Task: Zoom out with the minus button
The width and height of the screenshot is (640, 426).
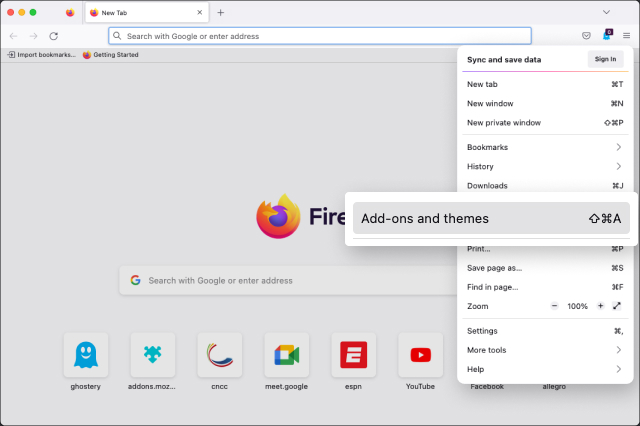Action: click(555, 306)
